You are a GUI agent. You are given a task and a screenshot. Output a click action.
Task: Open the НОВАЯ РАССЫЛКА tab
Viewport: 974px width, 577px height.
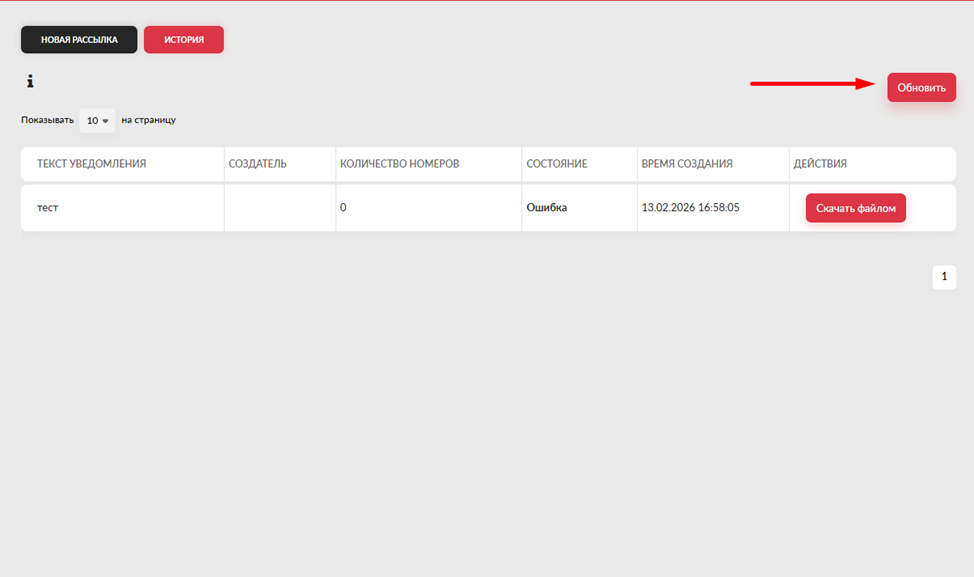[x=79, y=40]
